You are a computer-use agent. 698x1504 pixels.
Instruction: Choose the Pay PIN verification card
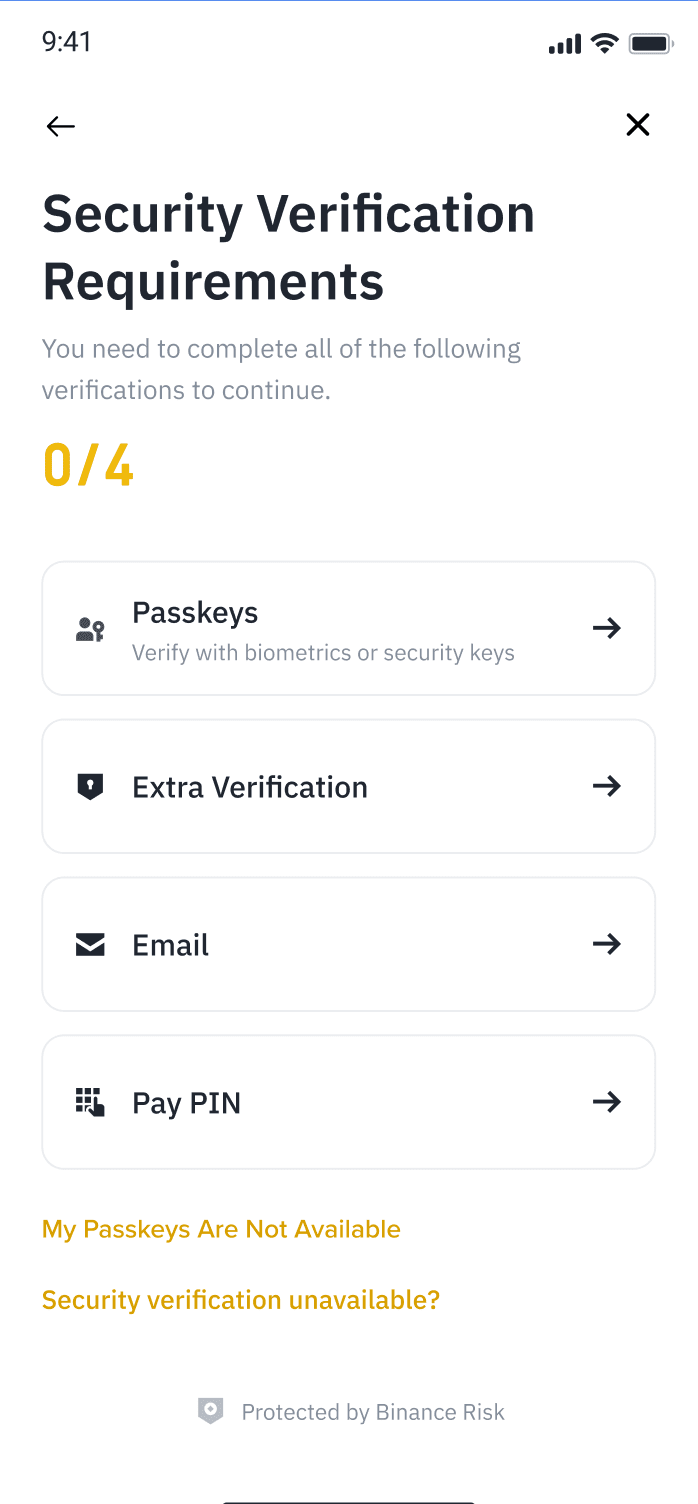pos(348,1102)
